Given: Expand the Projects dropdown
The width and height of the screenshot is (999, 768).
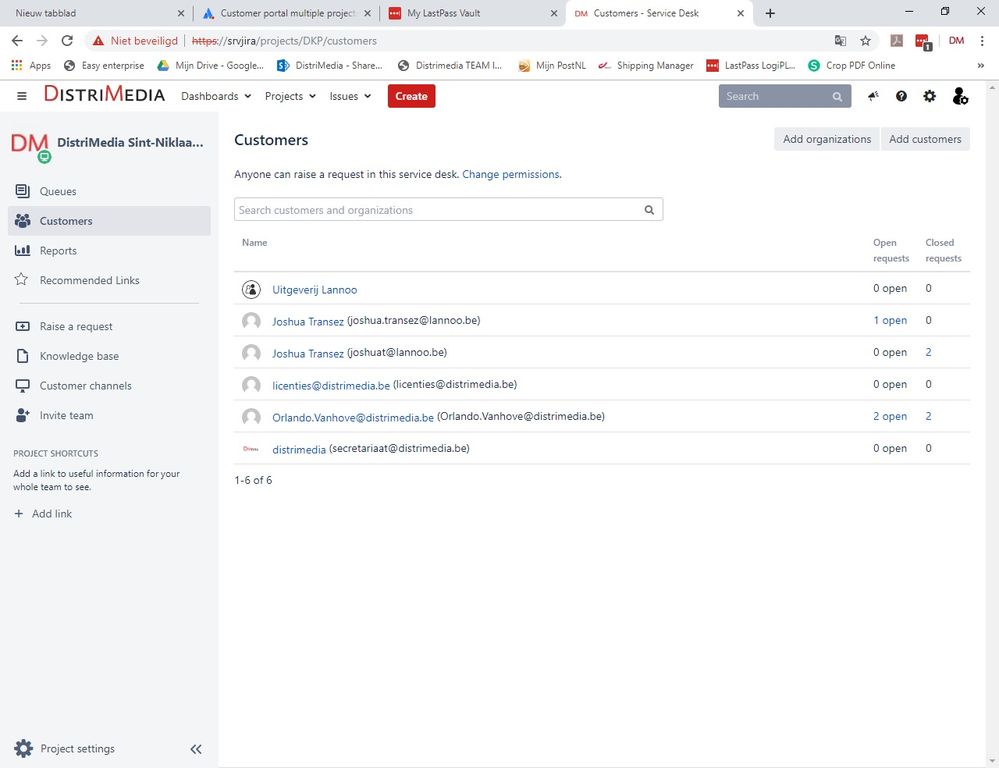Looking at the screenshot, I should (290, 96).
